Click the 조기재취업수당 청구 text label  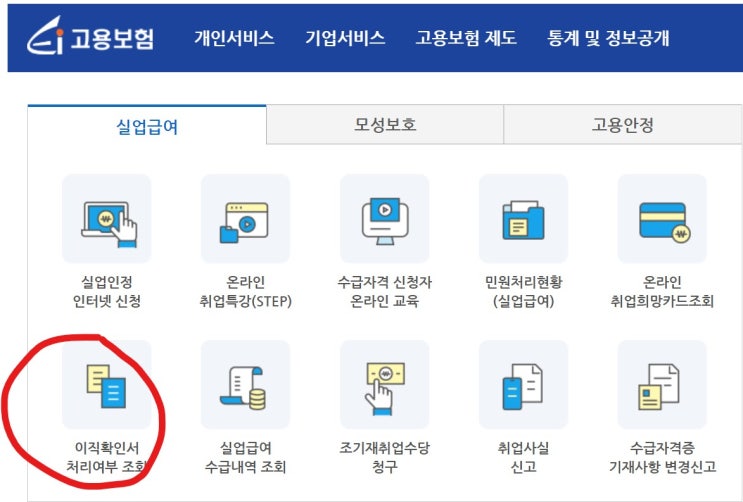(x=384, y=457)
